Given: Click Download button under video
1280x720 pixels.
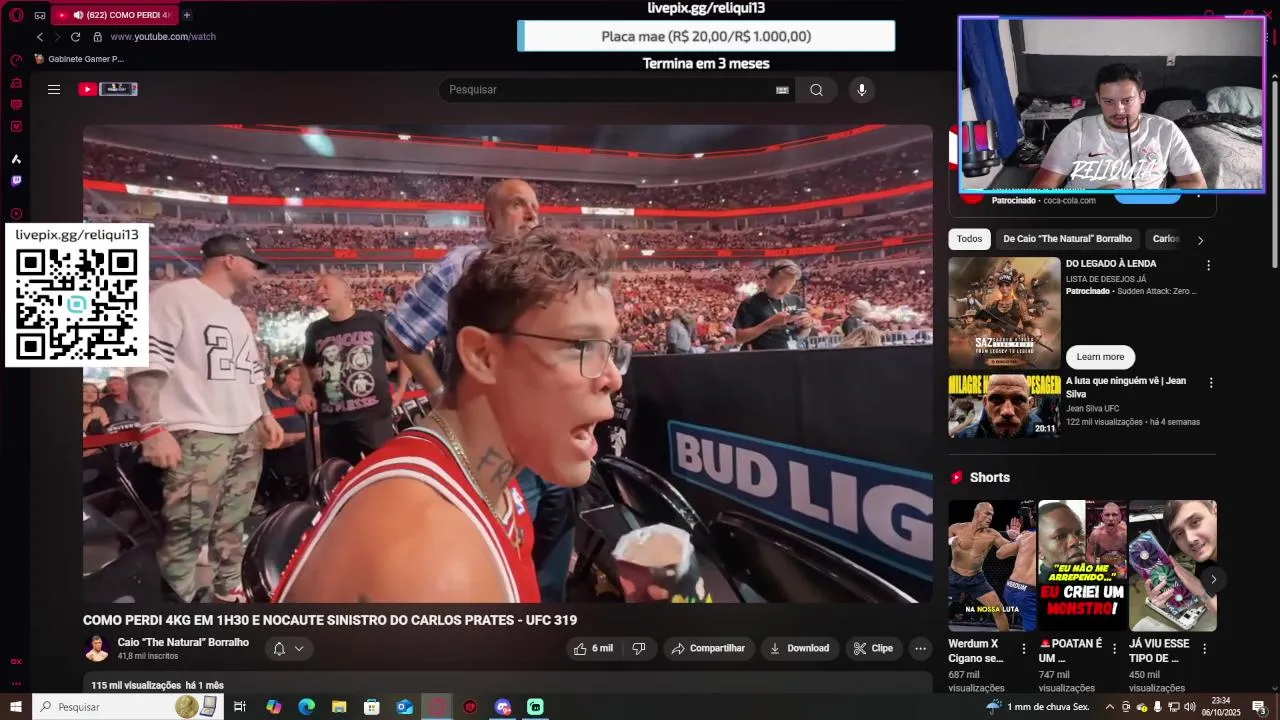Looking at the screenshot, I should coord(799,648).
